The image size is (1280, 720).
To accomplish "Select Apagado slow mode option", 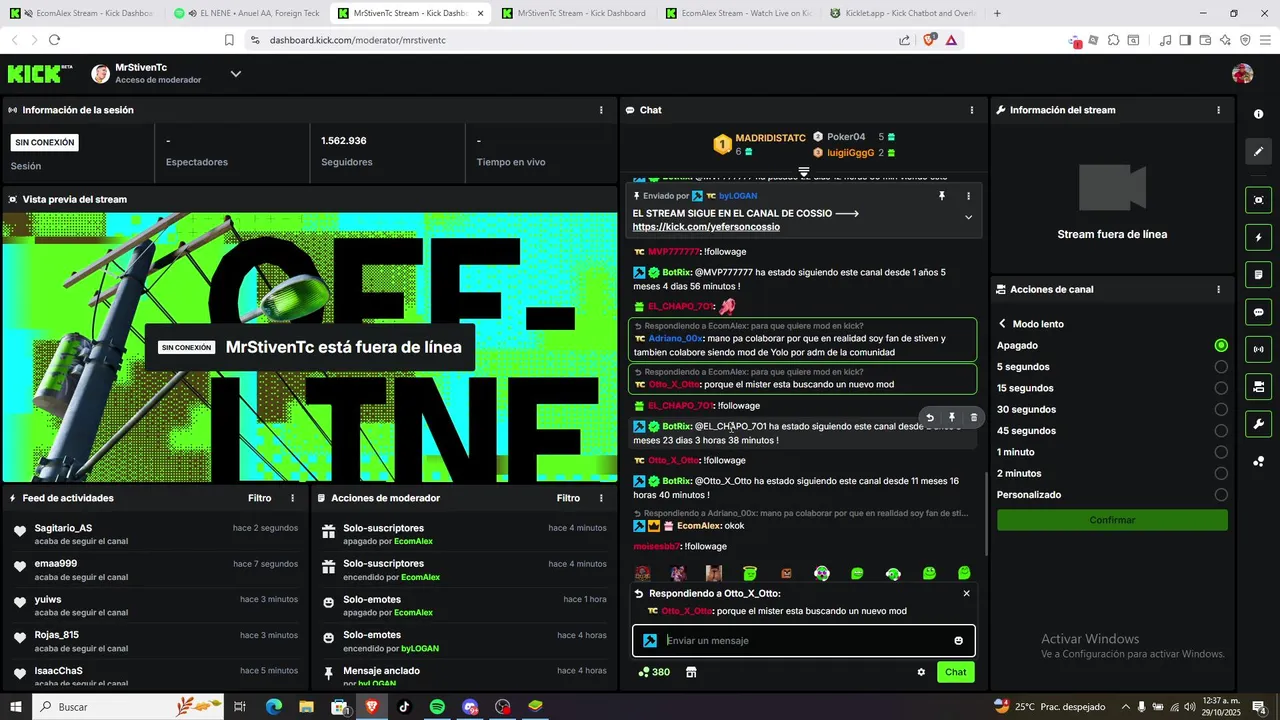I will click(1221, 345).
